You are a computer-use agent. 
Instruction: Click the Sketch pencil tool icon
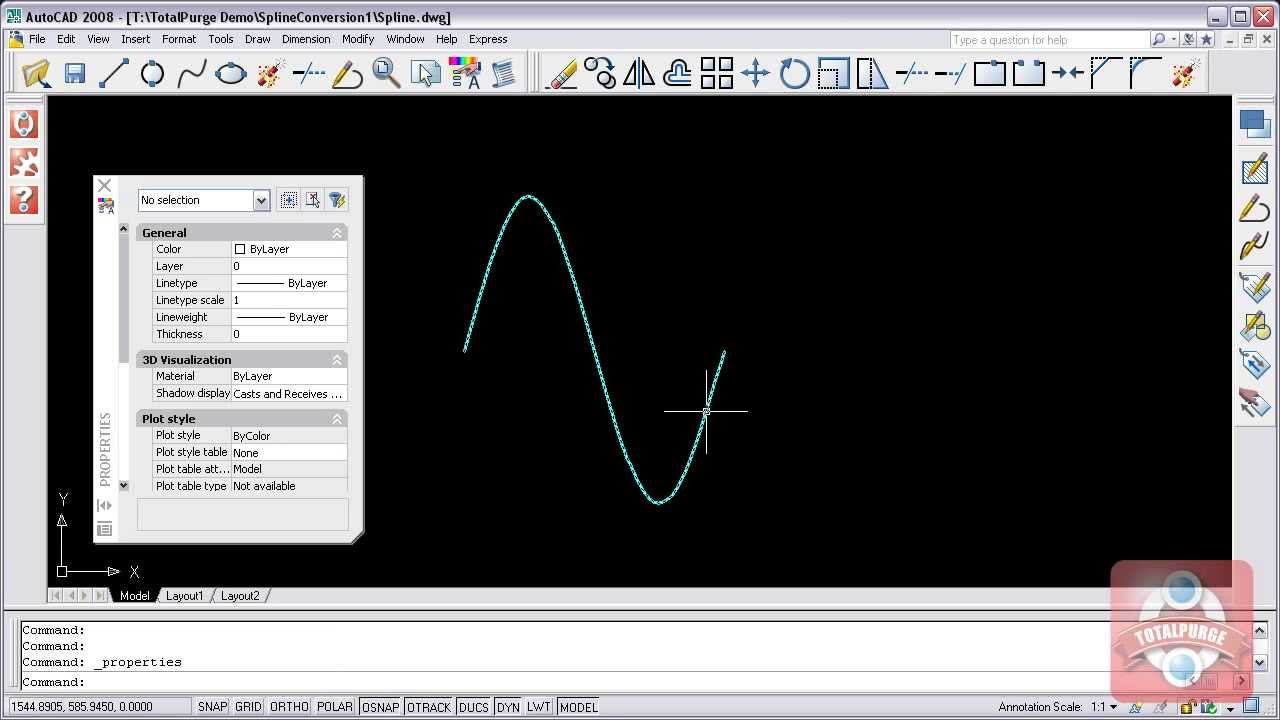[x=347, y=73]
